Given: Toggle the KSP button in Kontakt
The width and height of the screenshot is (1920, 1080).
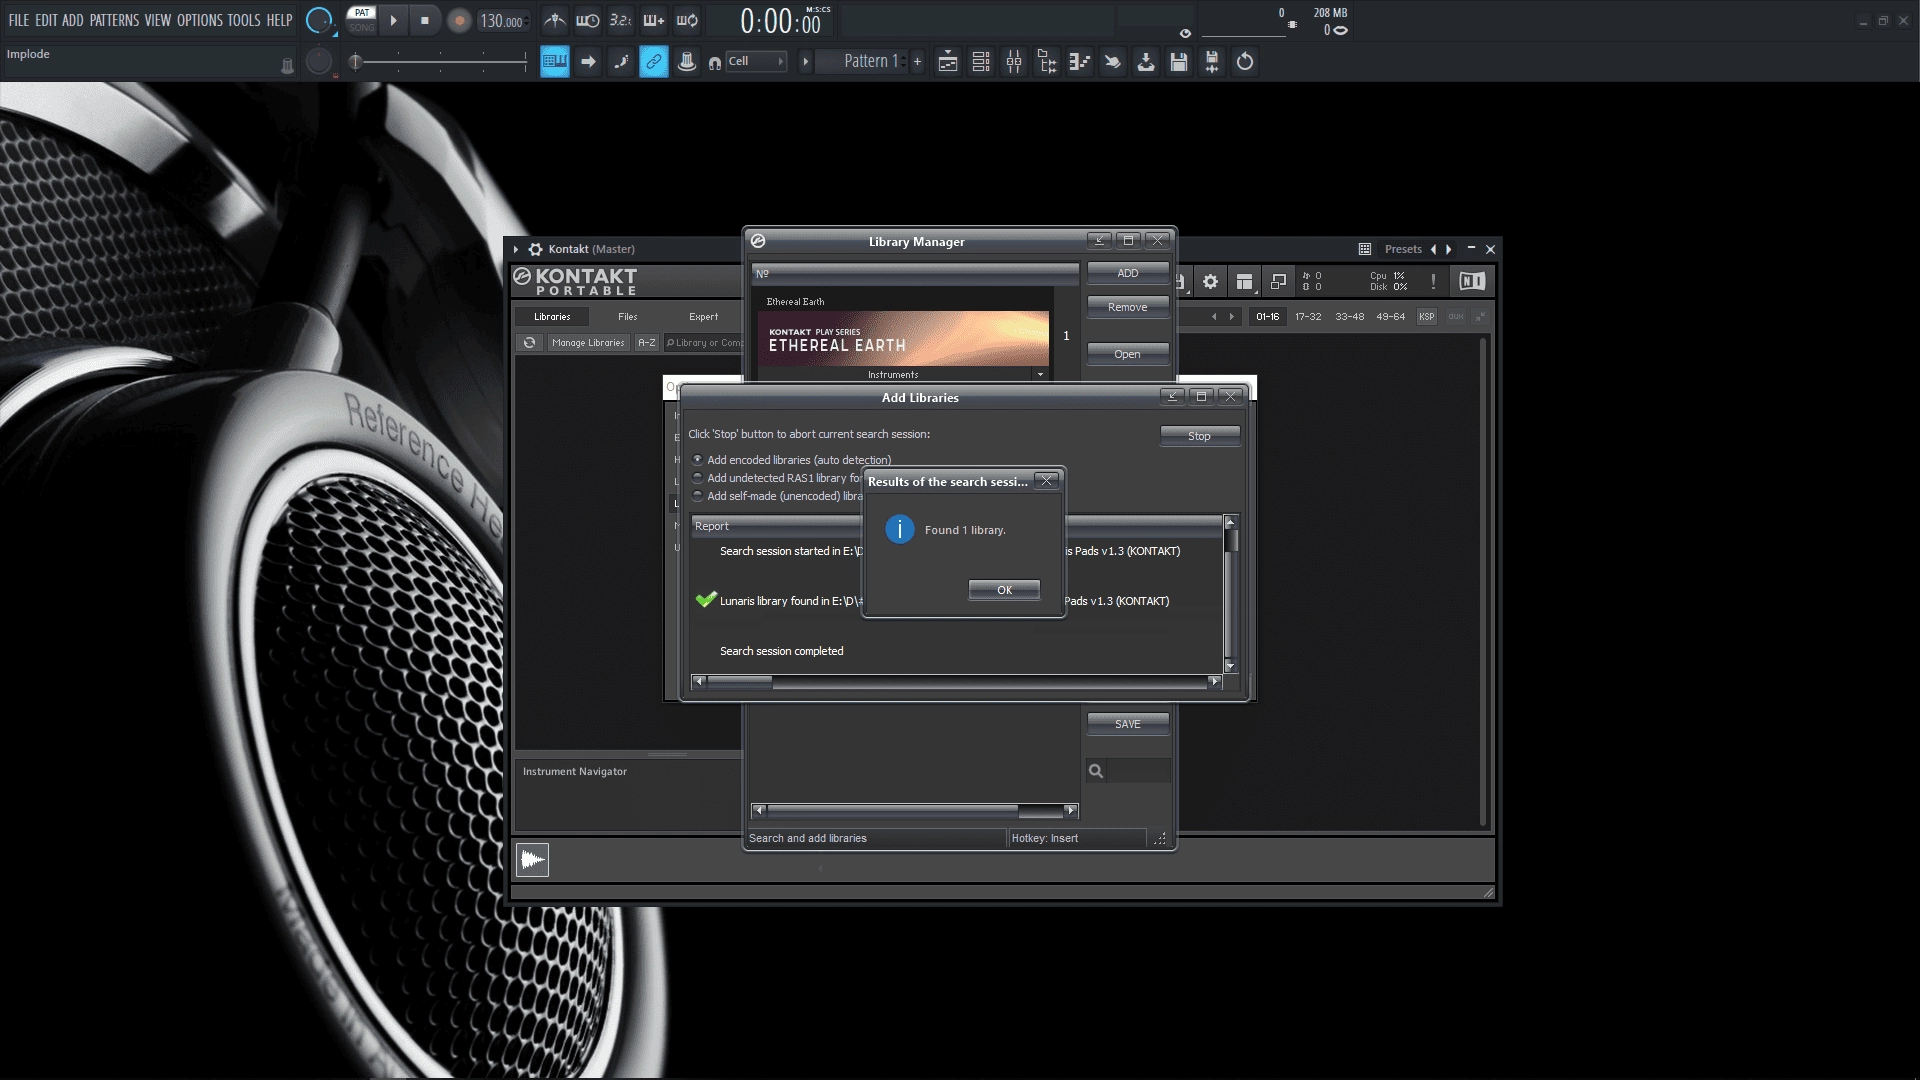Looking at the screenshot, I should coord(1427,317).
